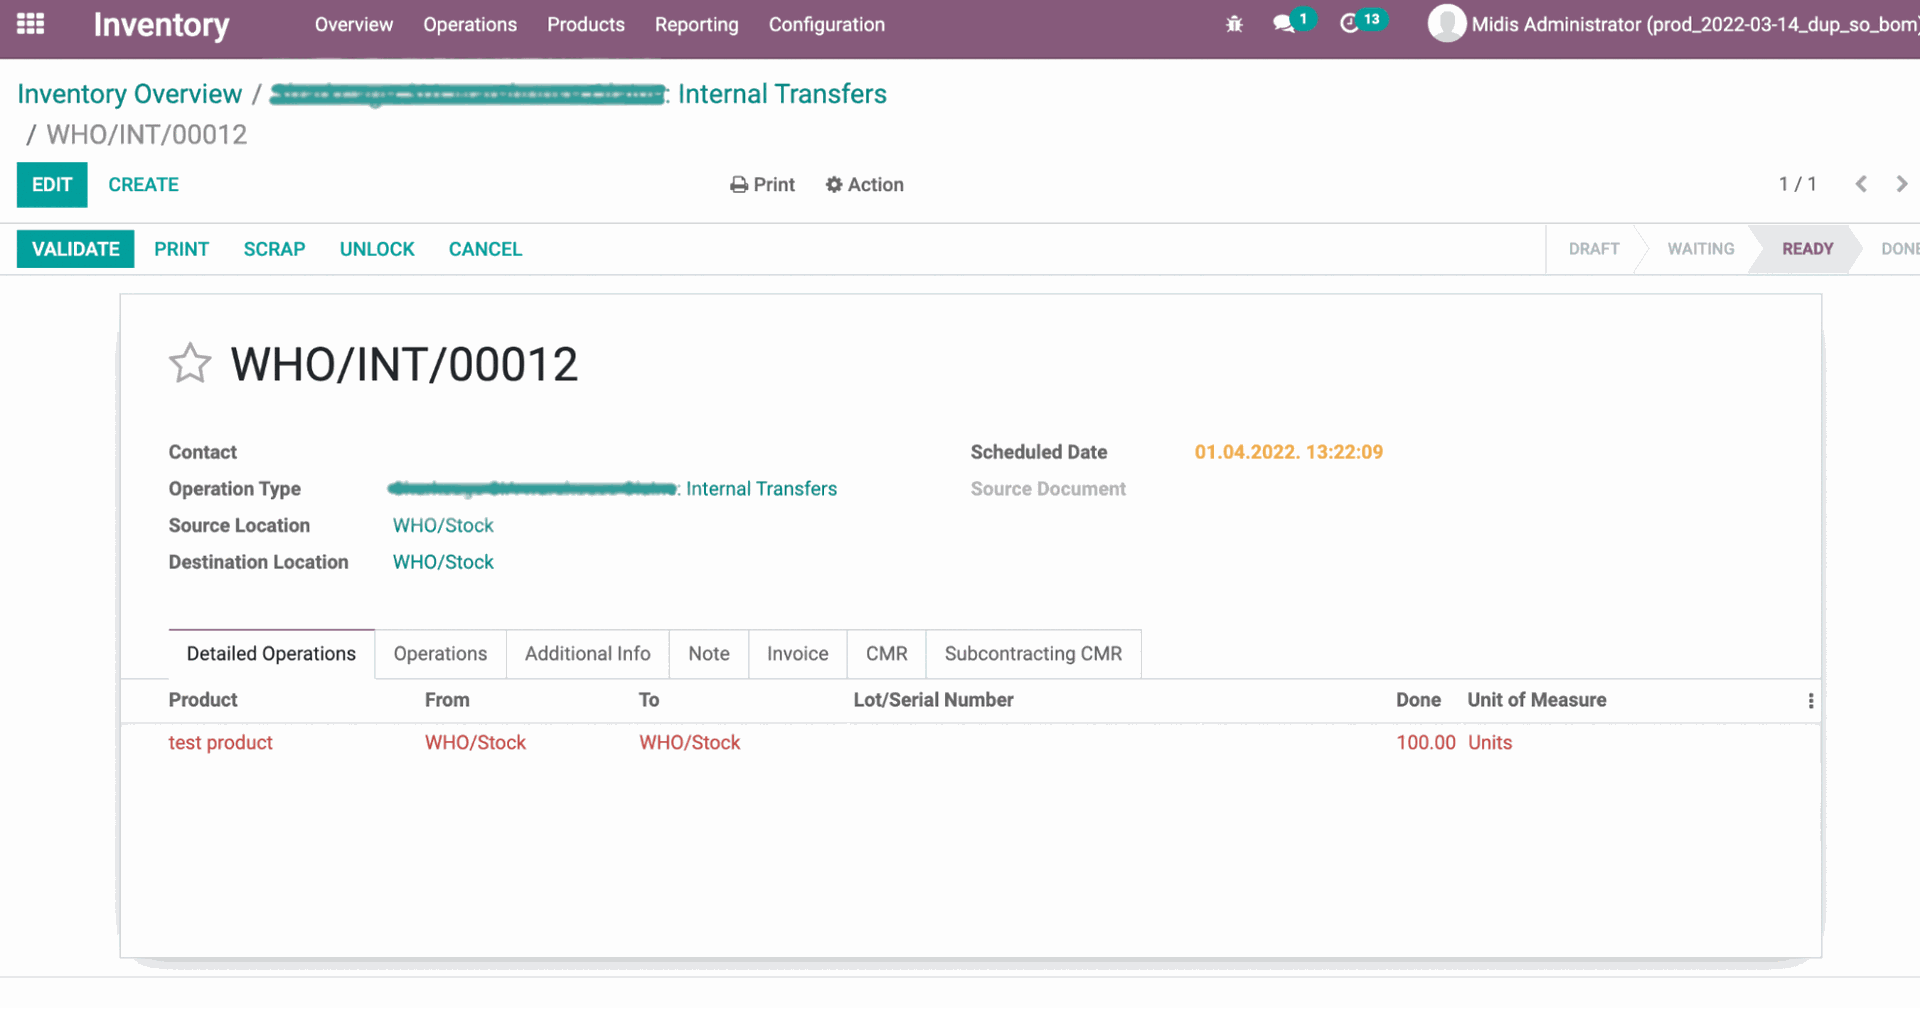Open the activities clock icon

coord(1350,24)
